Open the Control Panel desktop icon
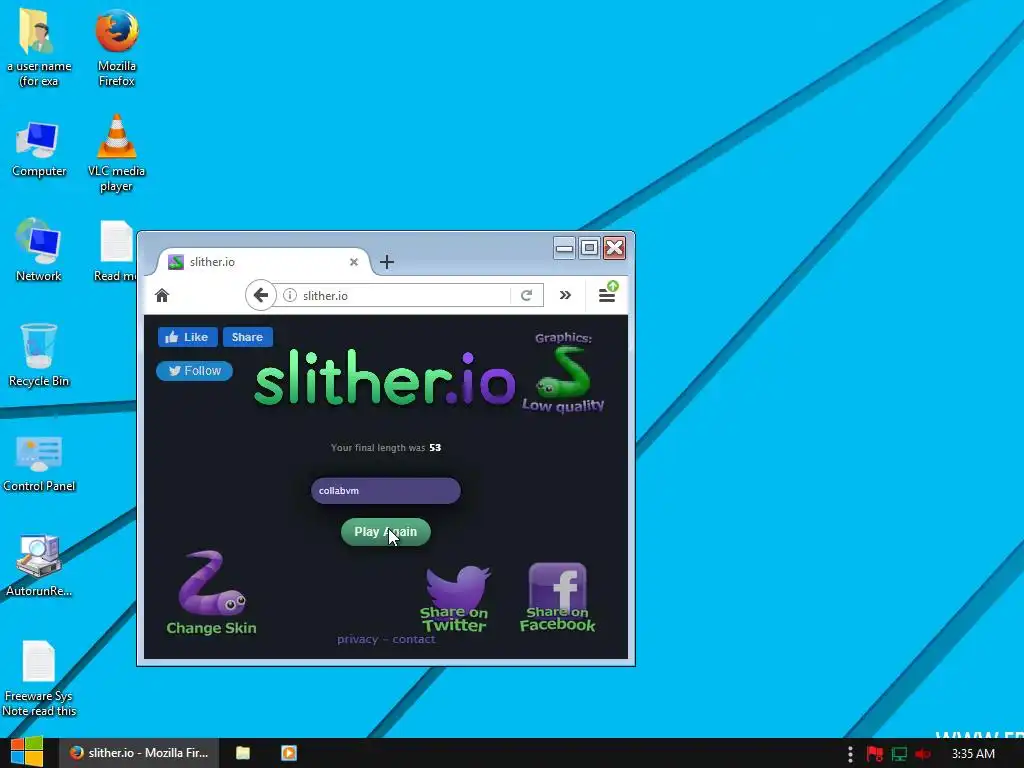The image size is (1024, 768). (x=39, y=464)
